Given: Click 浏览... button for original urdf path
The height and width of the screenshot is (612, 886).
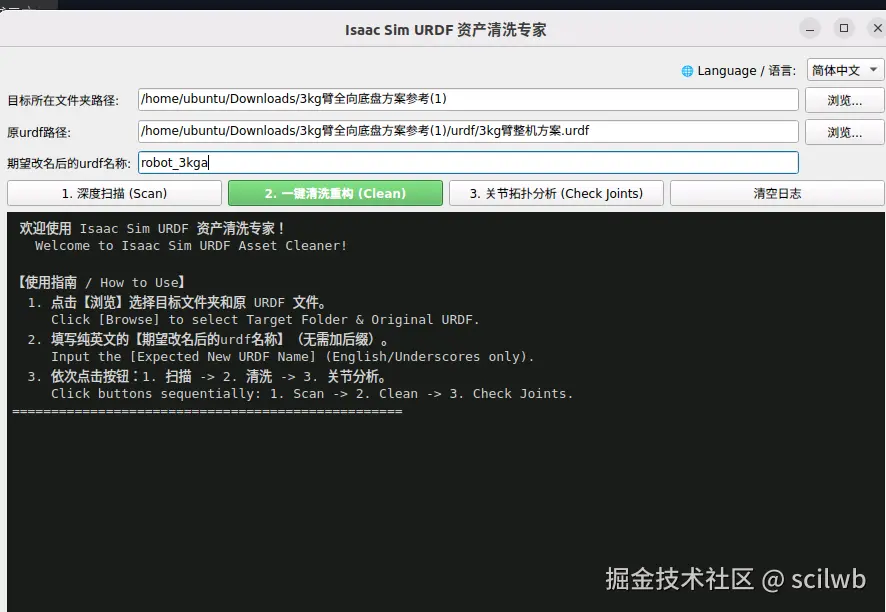Looking at the screenshot, I should pyautogui.click(x=844, y=133).
